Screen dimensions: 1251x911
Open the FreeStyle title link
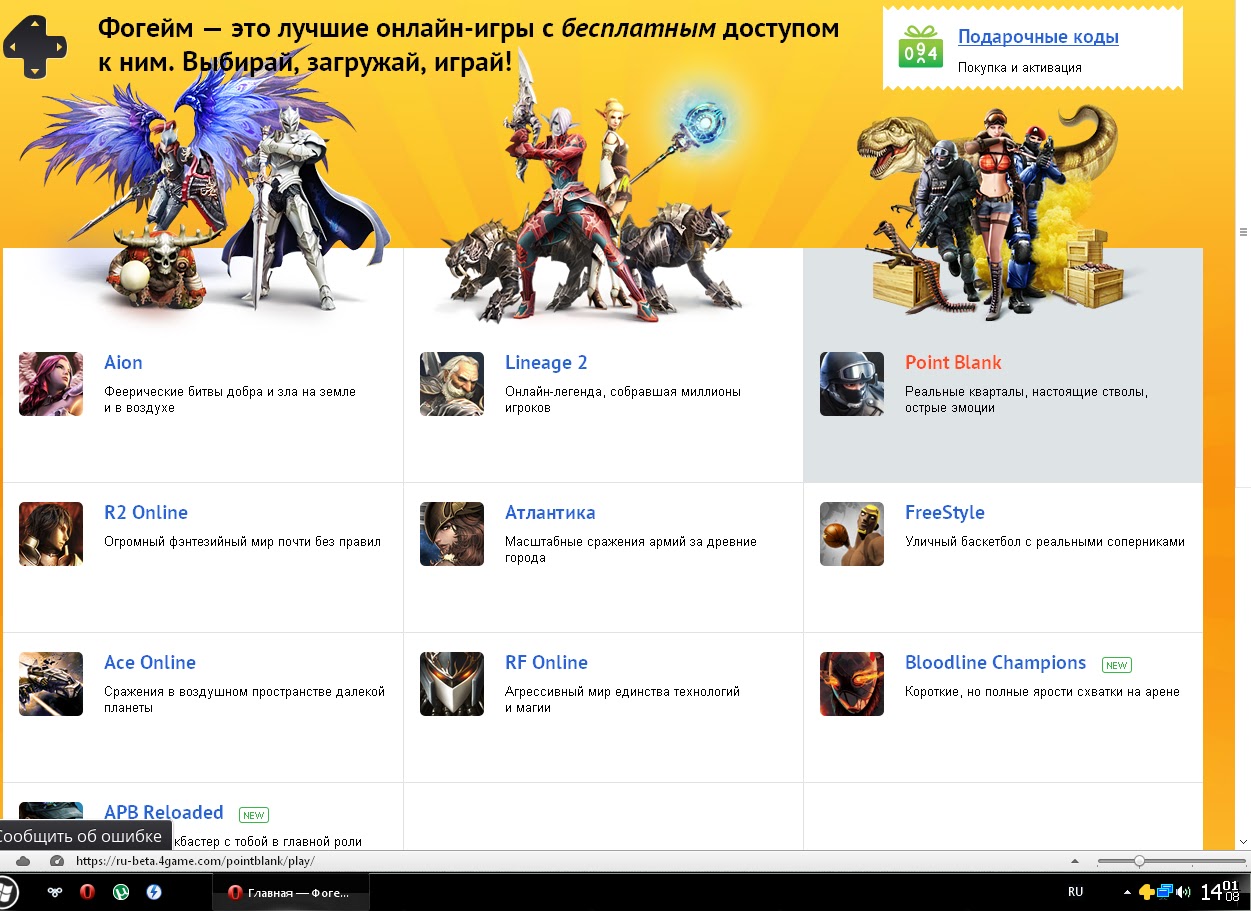[x=945, y=513]
